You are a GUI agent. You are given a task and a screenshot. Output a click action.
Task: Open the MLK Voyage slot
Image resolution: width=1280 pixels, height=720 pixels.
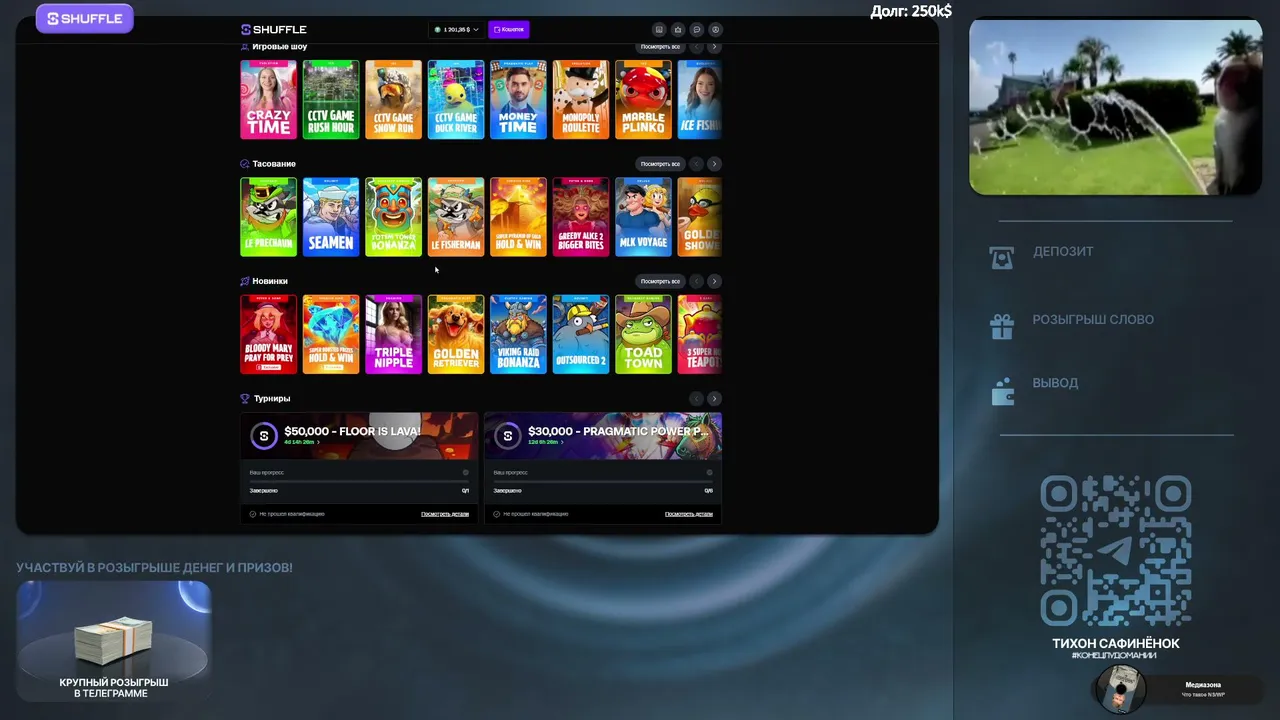643,217
